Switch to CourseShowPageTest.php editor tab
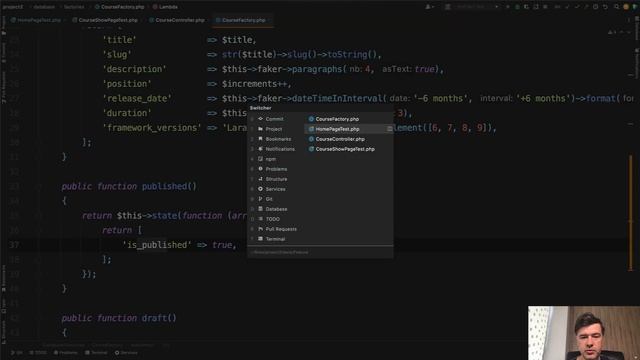640x360 pixels. (108, 20)
